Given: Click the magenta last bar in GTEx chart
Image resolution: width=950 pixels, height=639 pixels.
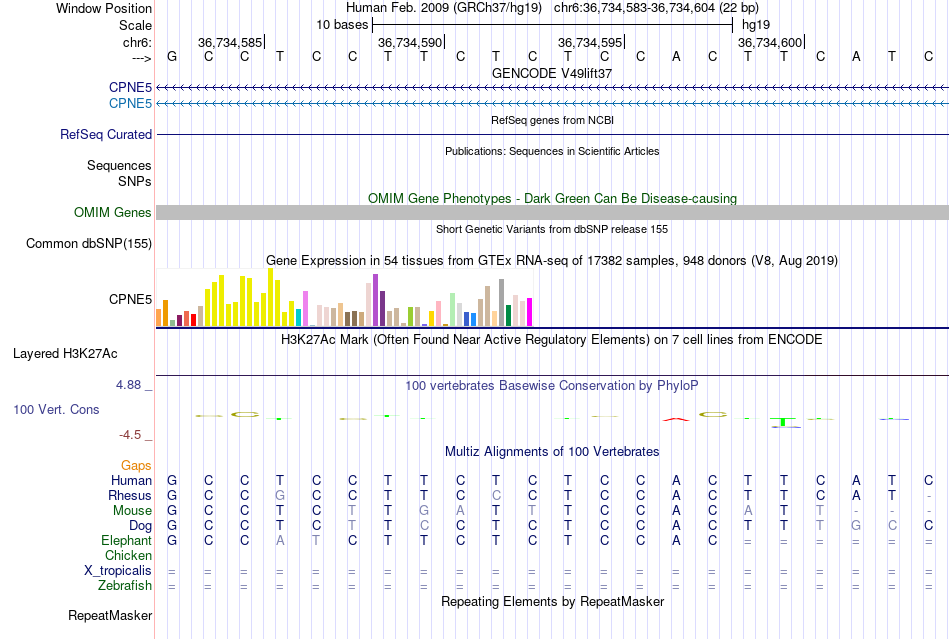Looking at the screenshot, I should [x=530, y=313].
